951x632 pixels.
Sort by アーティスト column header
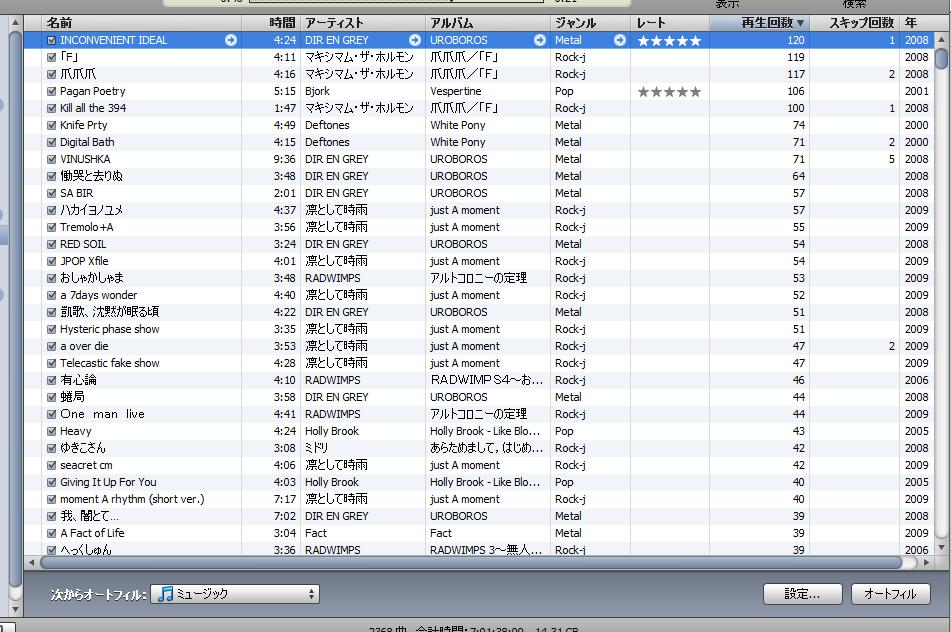(x=363, y=23)
